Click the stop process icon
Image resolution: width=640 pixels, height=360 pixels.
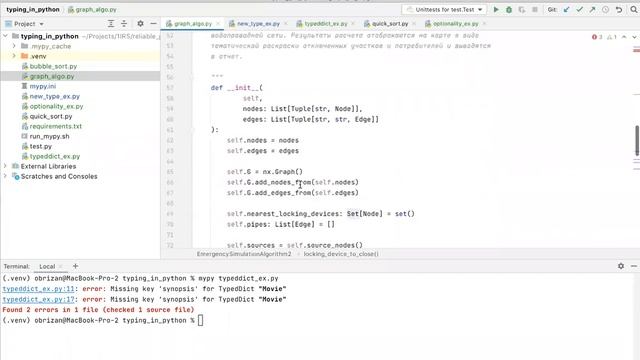tap(535, 9)
